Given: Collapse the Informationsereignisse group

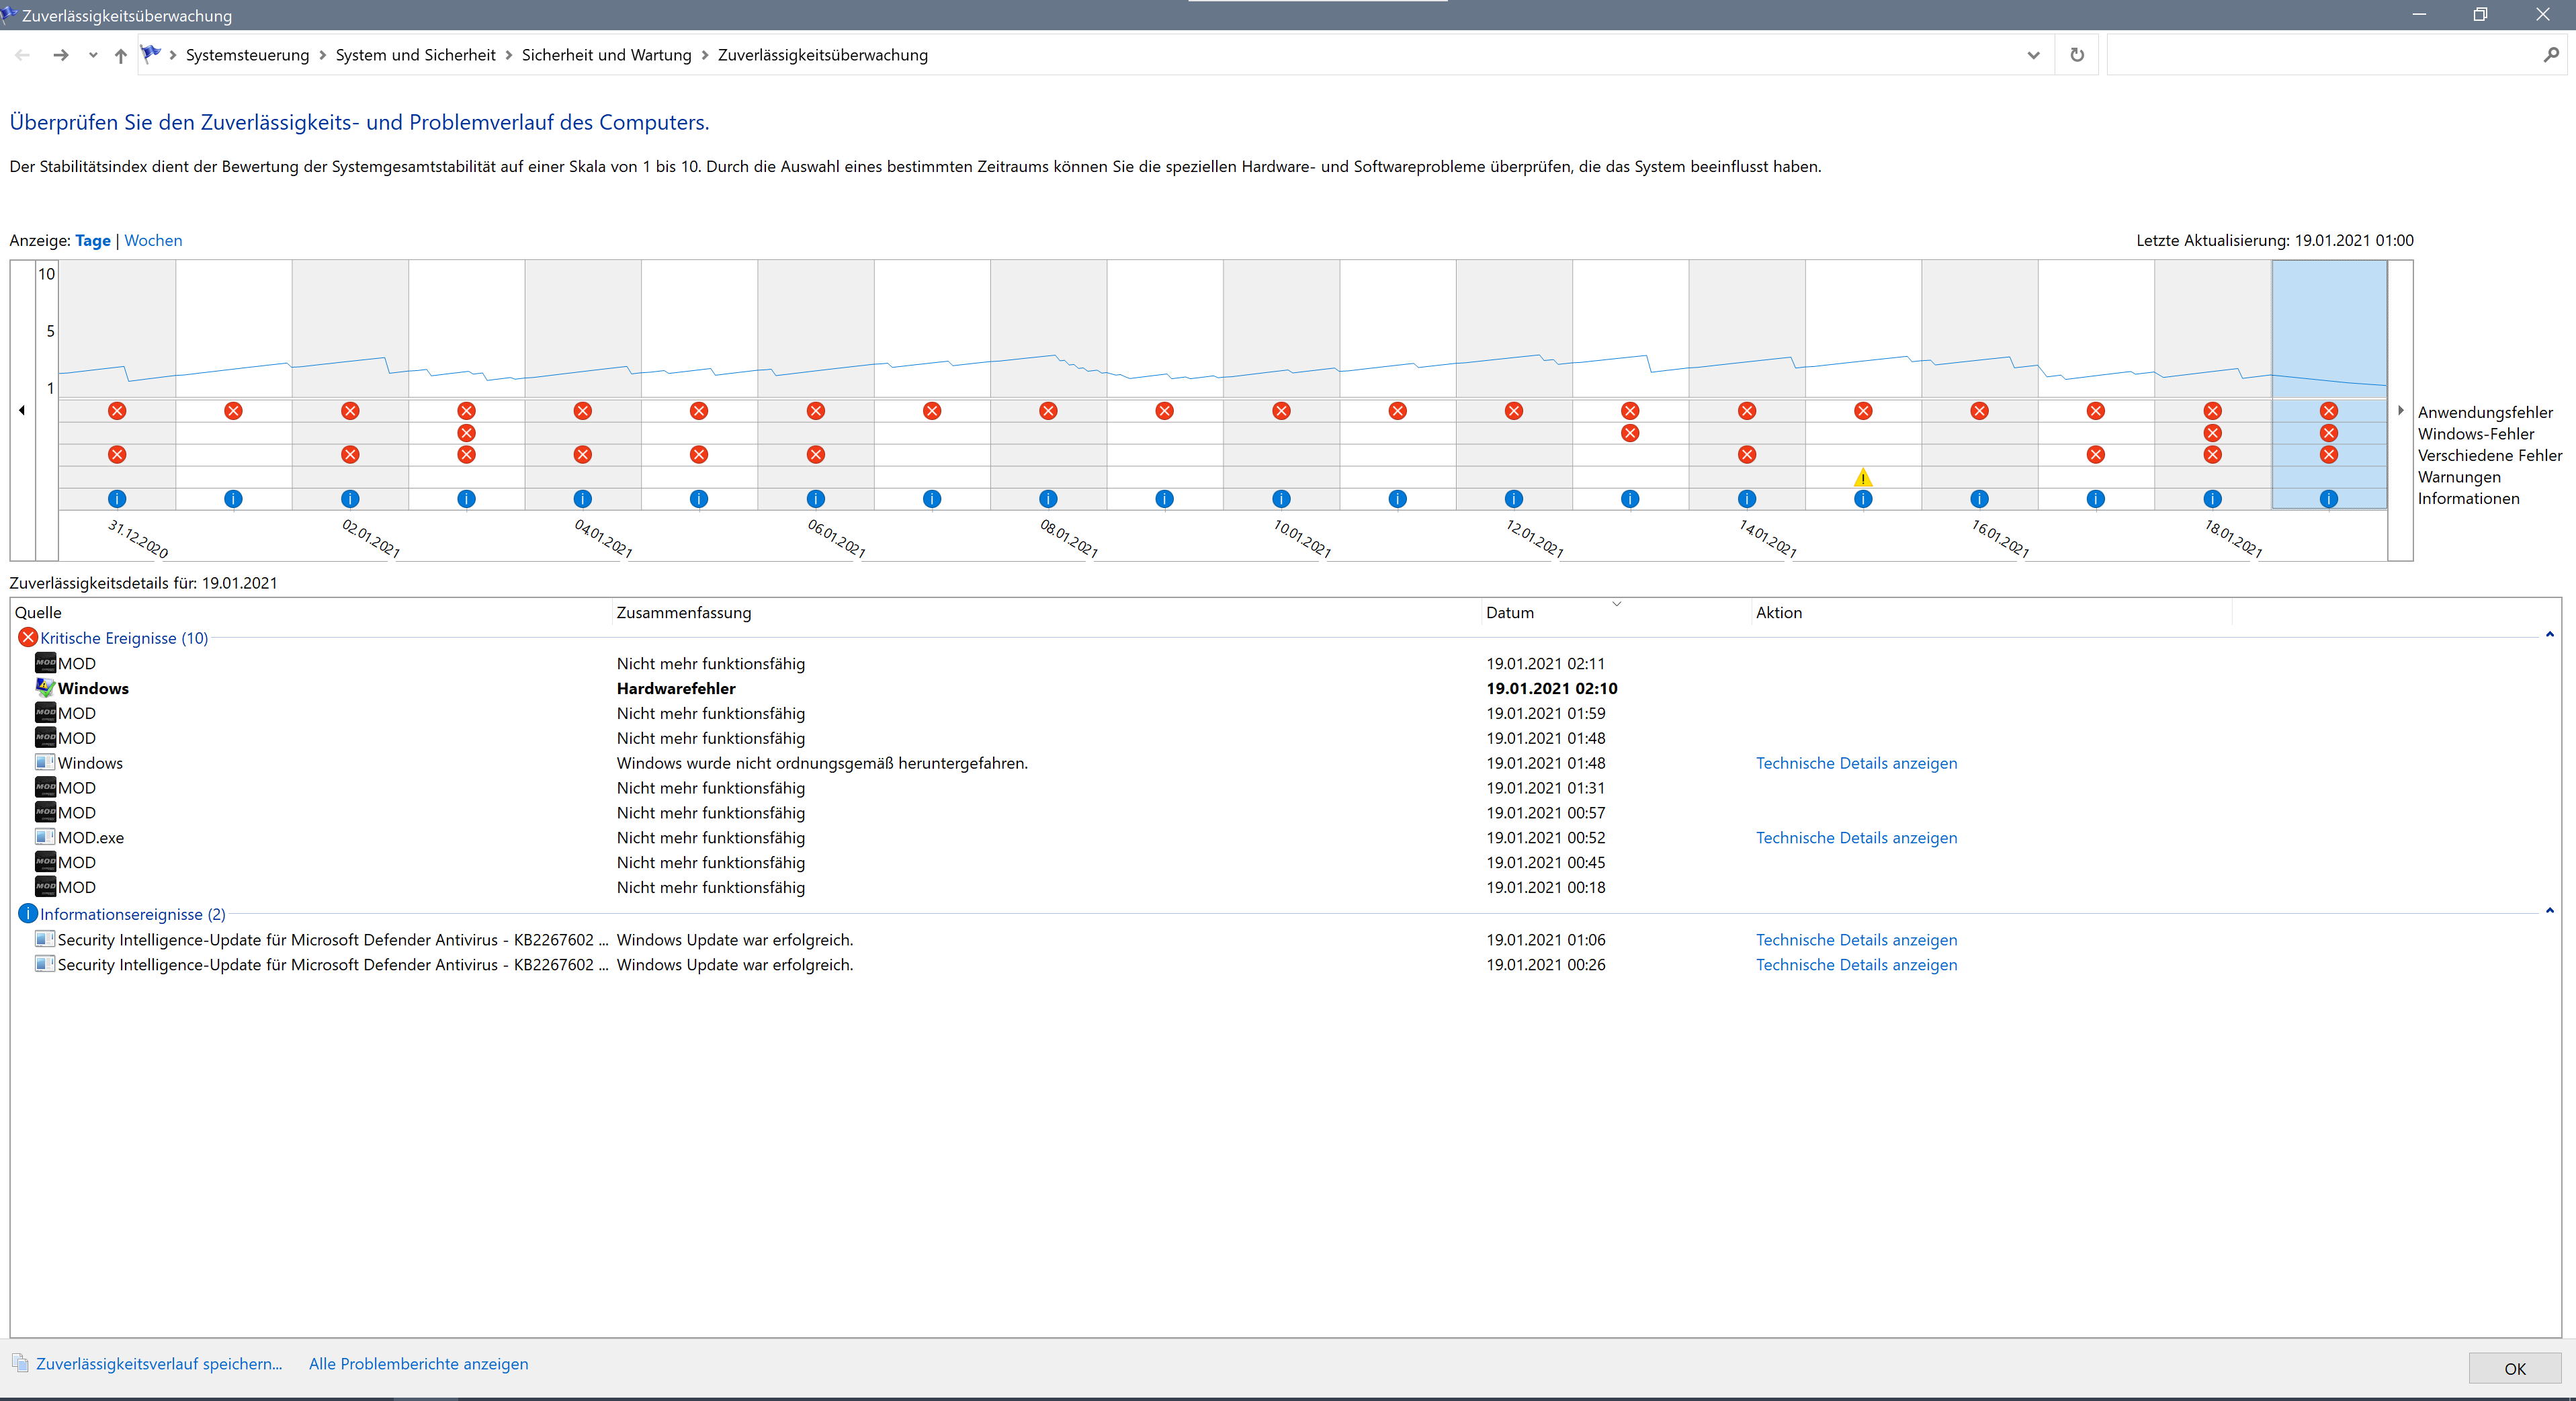Looking at the screenshot, I should coord(2549,910).
